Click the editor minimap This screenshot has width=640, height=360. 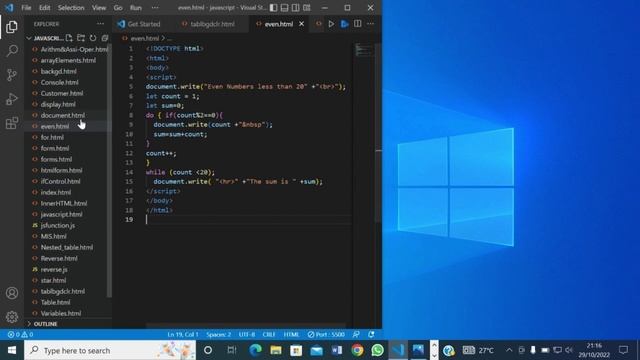[363, 50]
